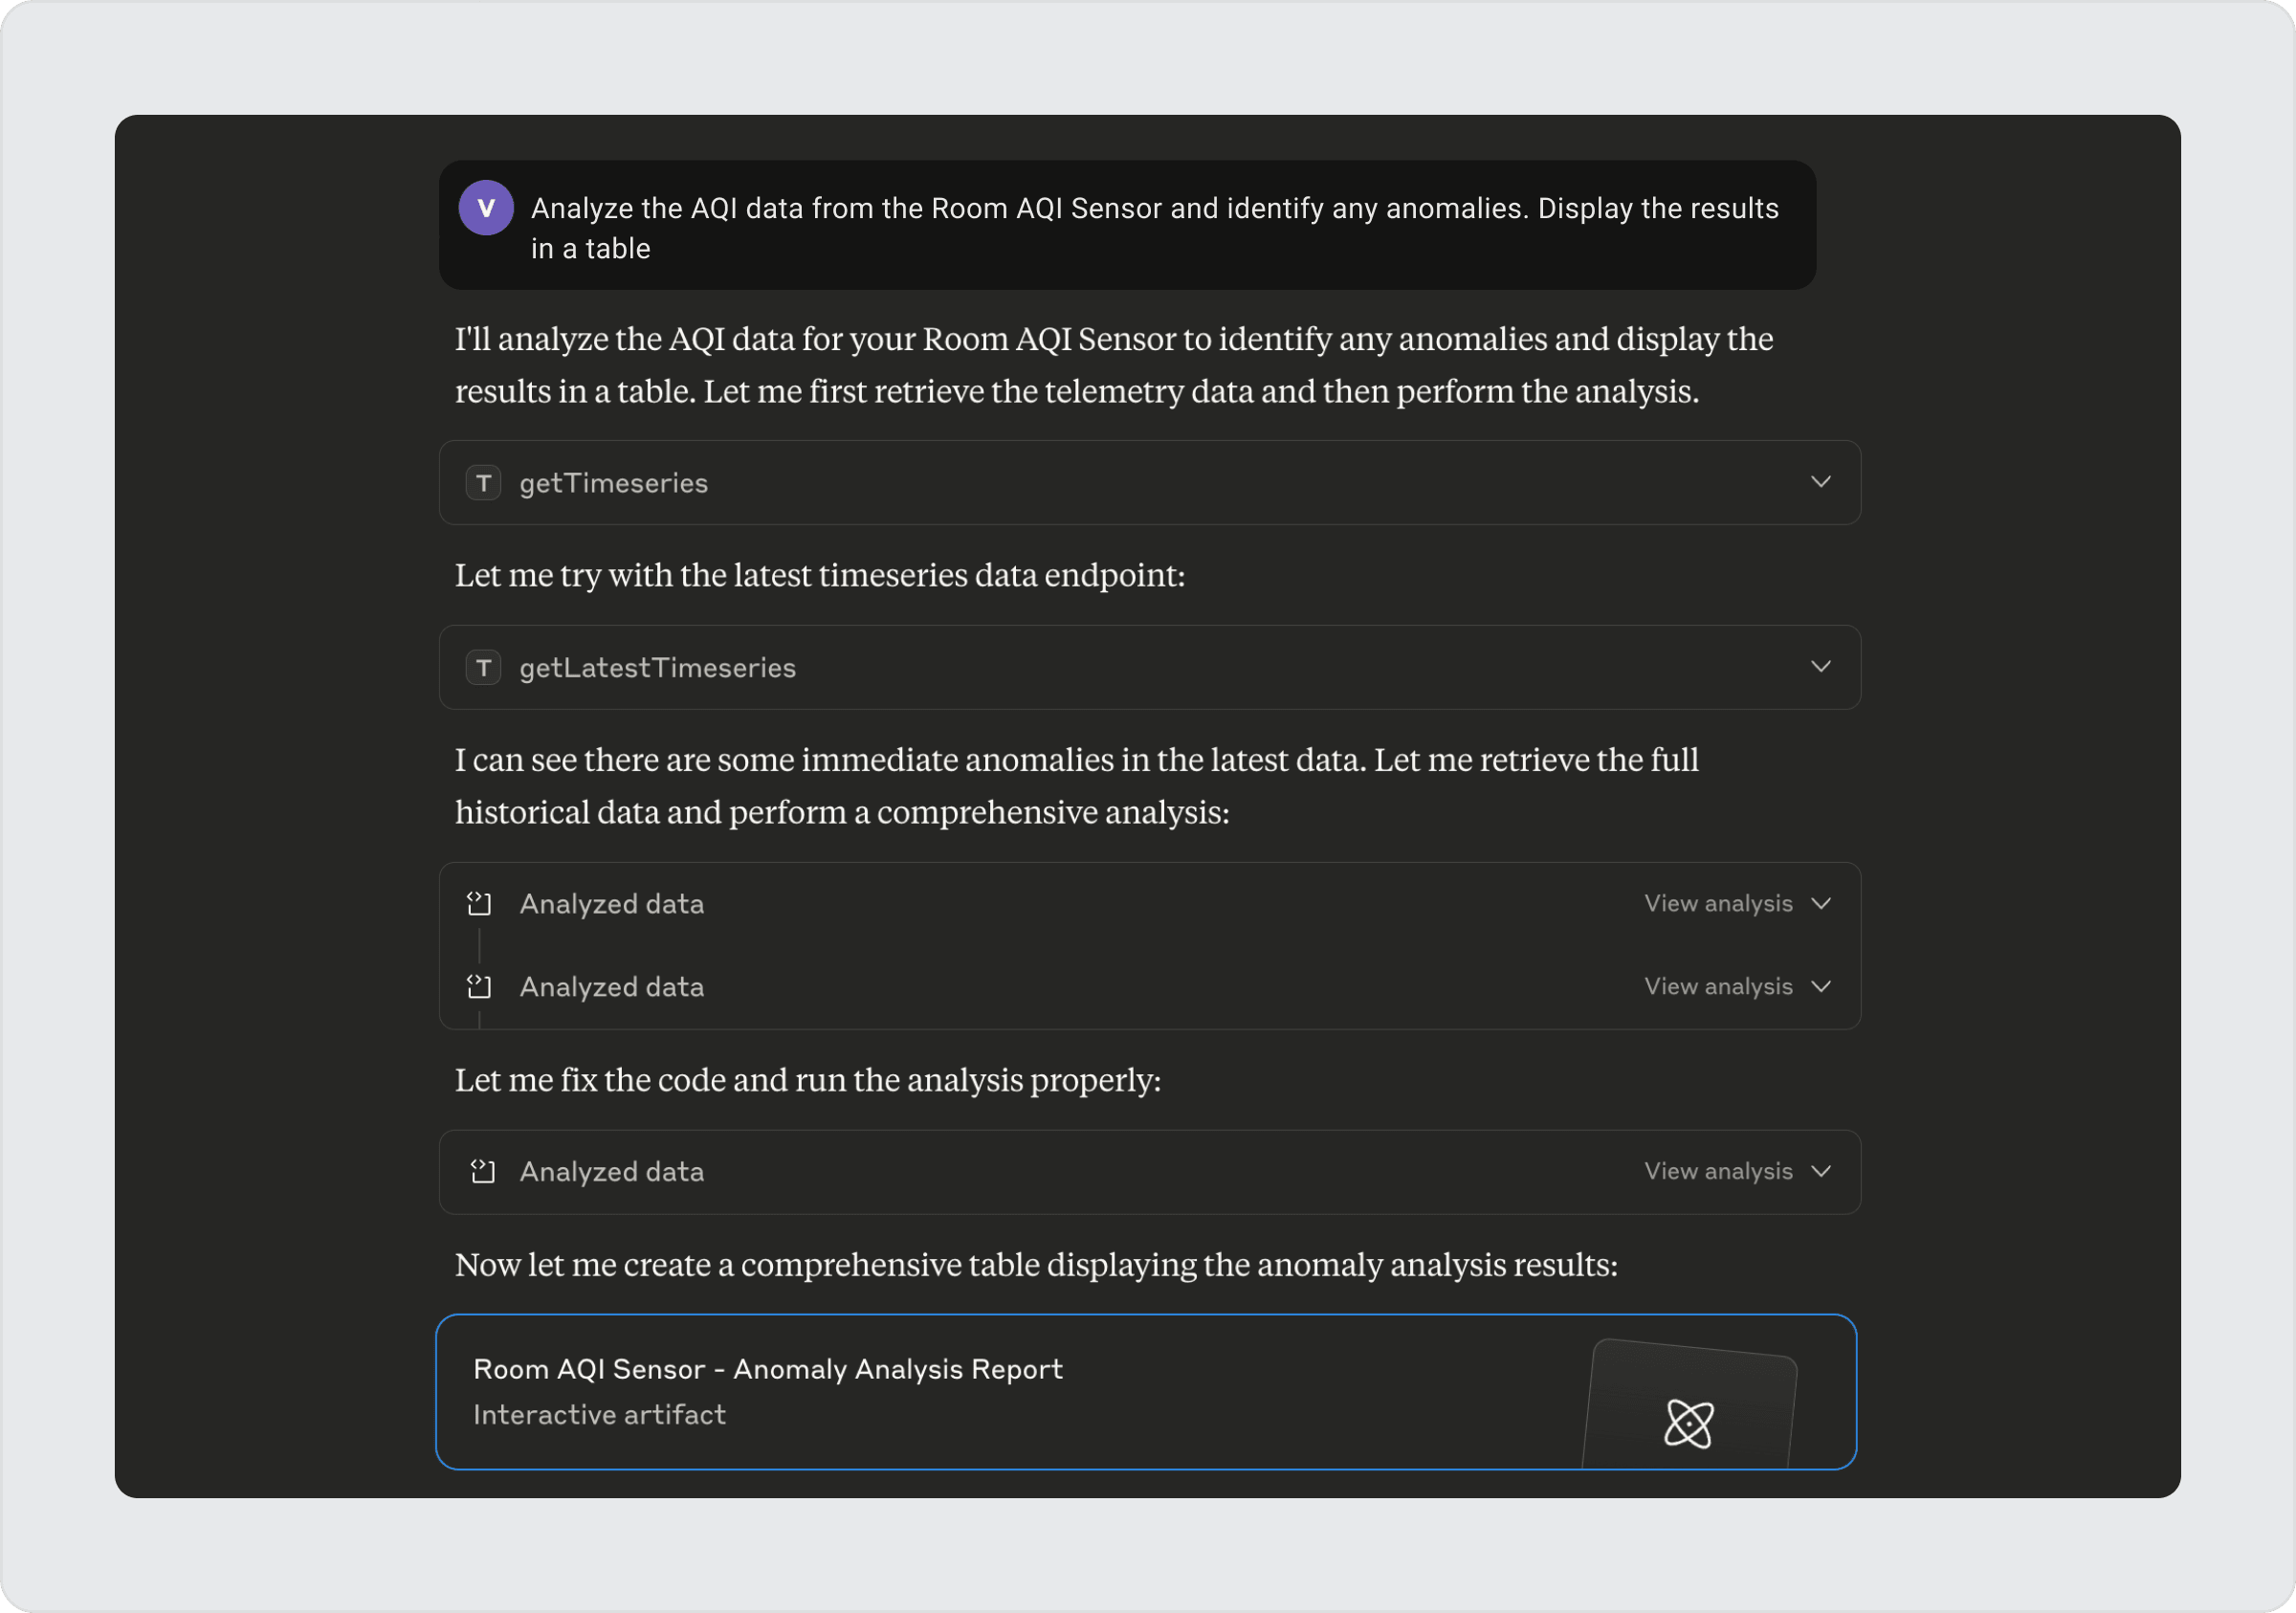
Task: Click the getLatestTimeseries tool name label
Action: pyautogui.click(x=657, y=667)
